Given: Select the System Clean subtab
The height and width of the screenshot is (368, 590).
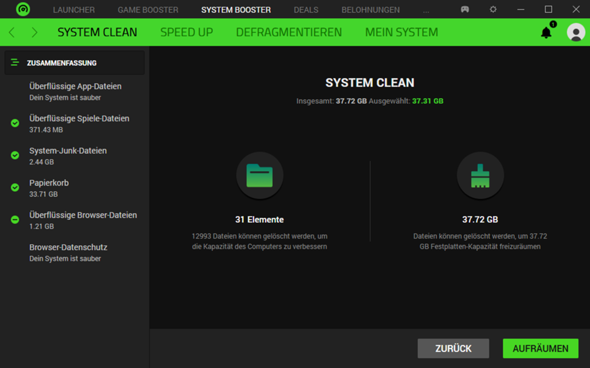Looking at the screenshot, I should tap(97, 32).
